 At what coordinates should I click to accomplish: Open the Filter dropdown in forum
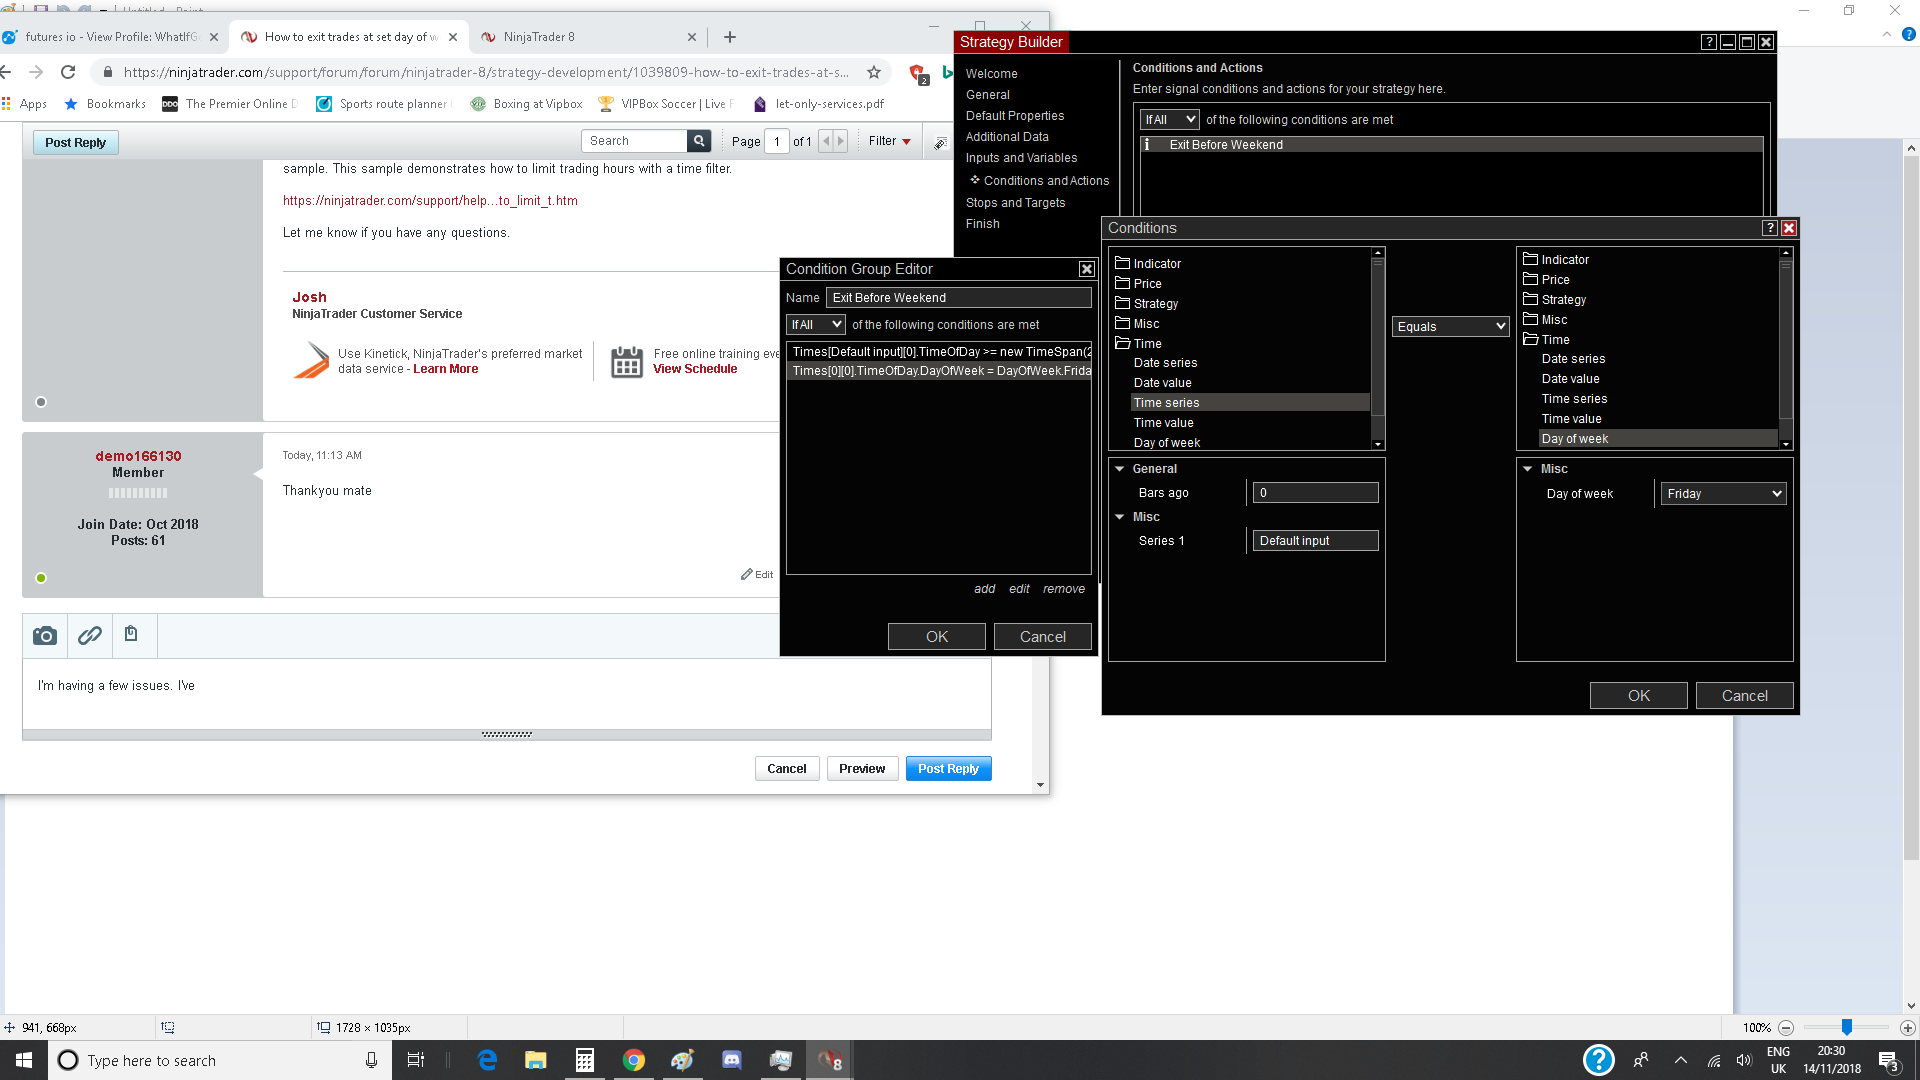pos(889,141)
